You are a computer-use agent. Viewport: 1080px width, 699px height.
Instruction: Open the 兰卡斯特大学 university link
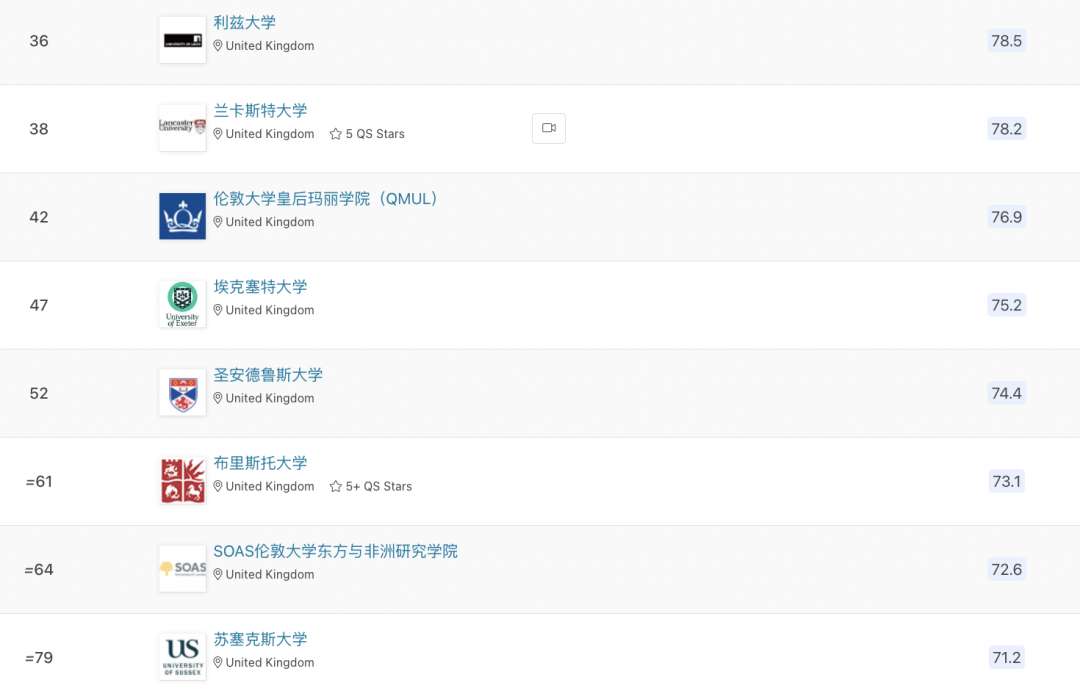click(x=260, y=111)
